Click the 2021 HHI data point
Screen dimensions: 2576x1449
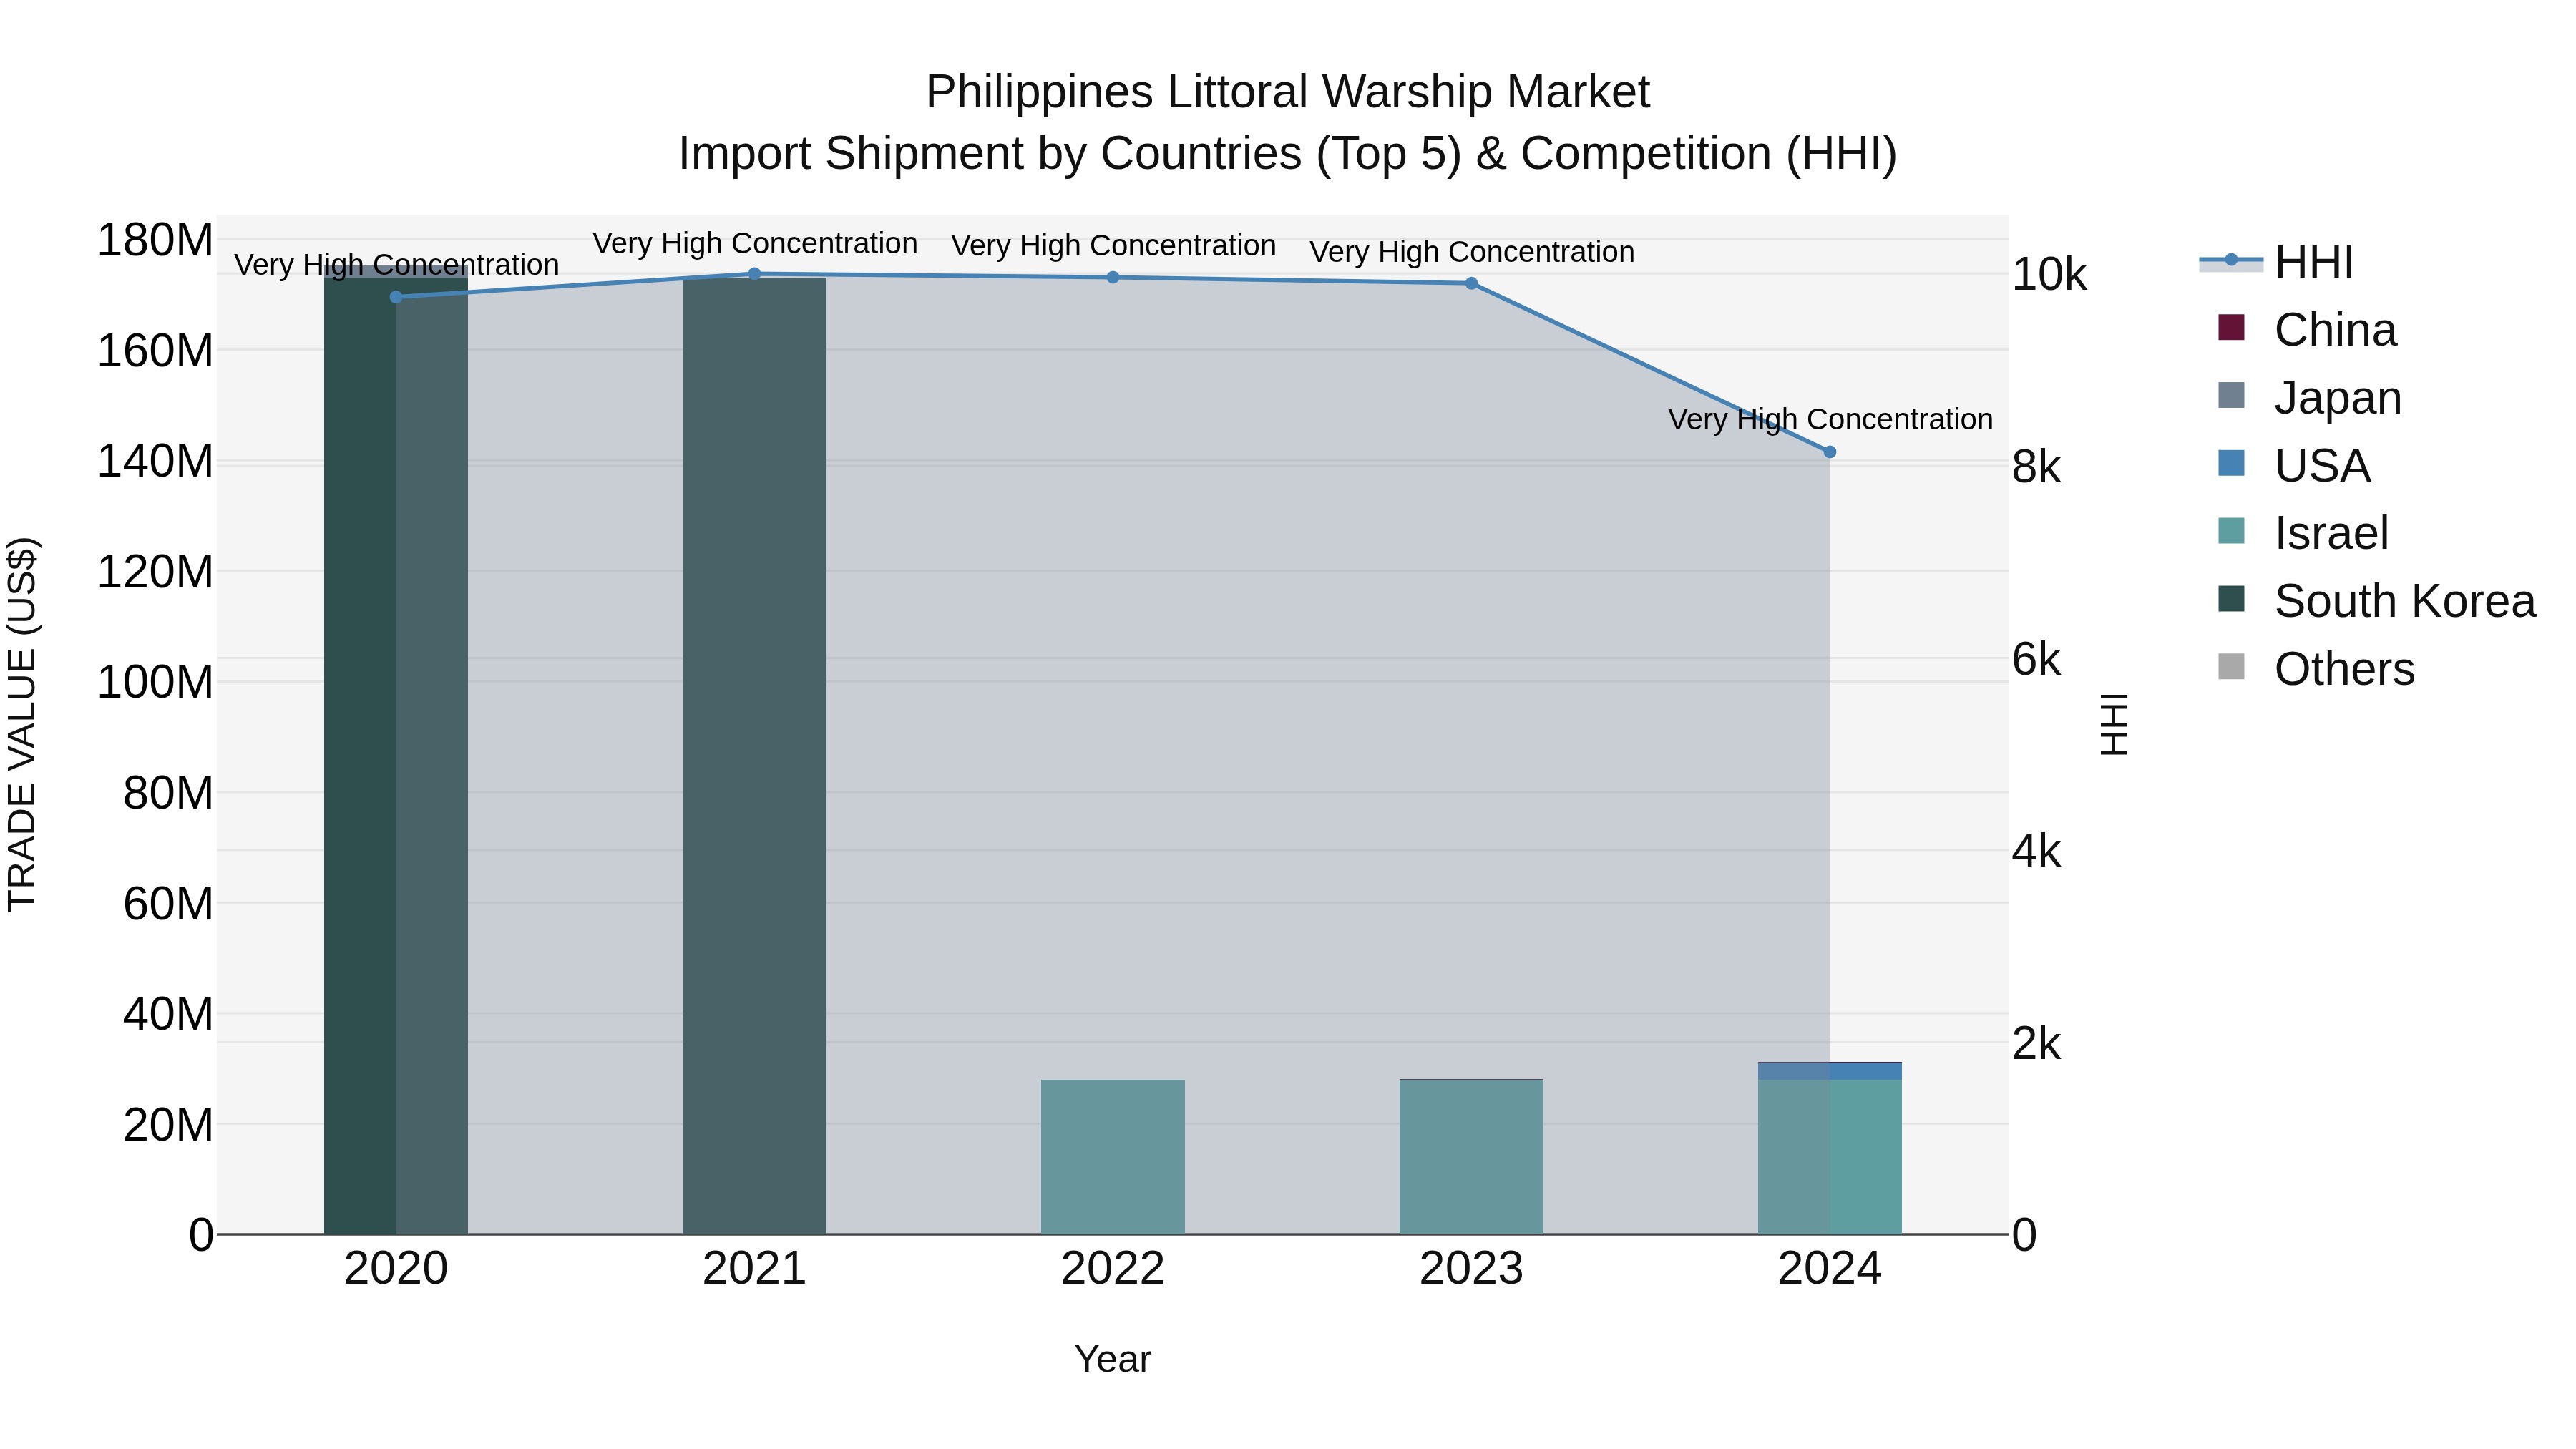coord(755,274)
